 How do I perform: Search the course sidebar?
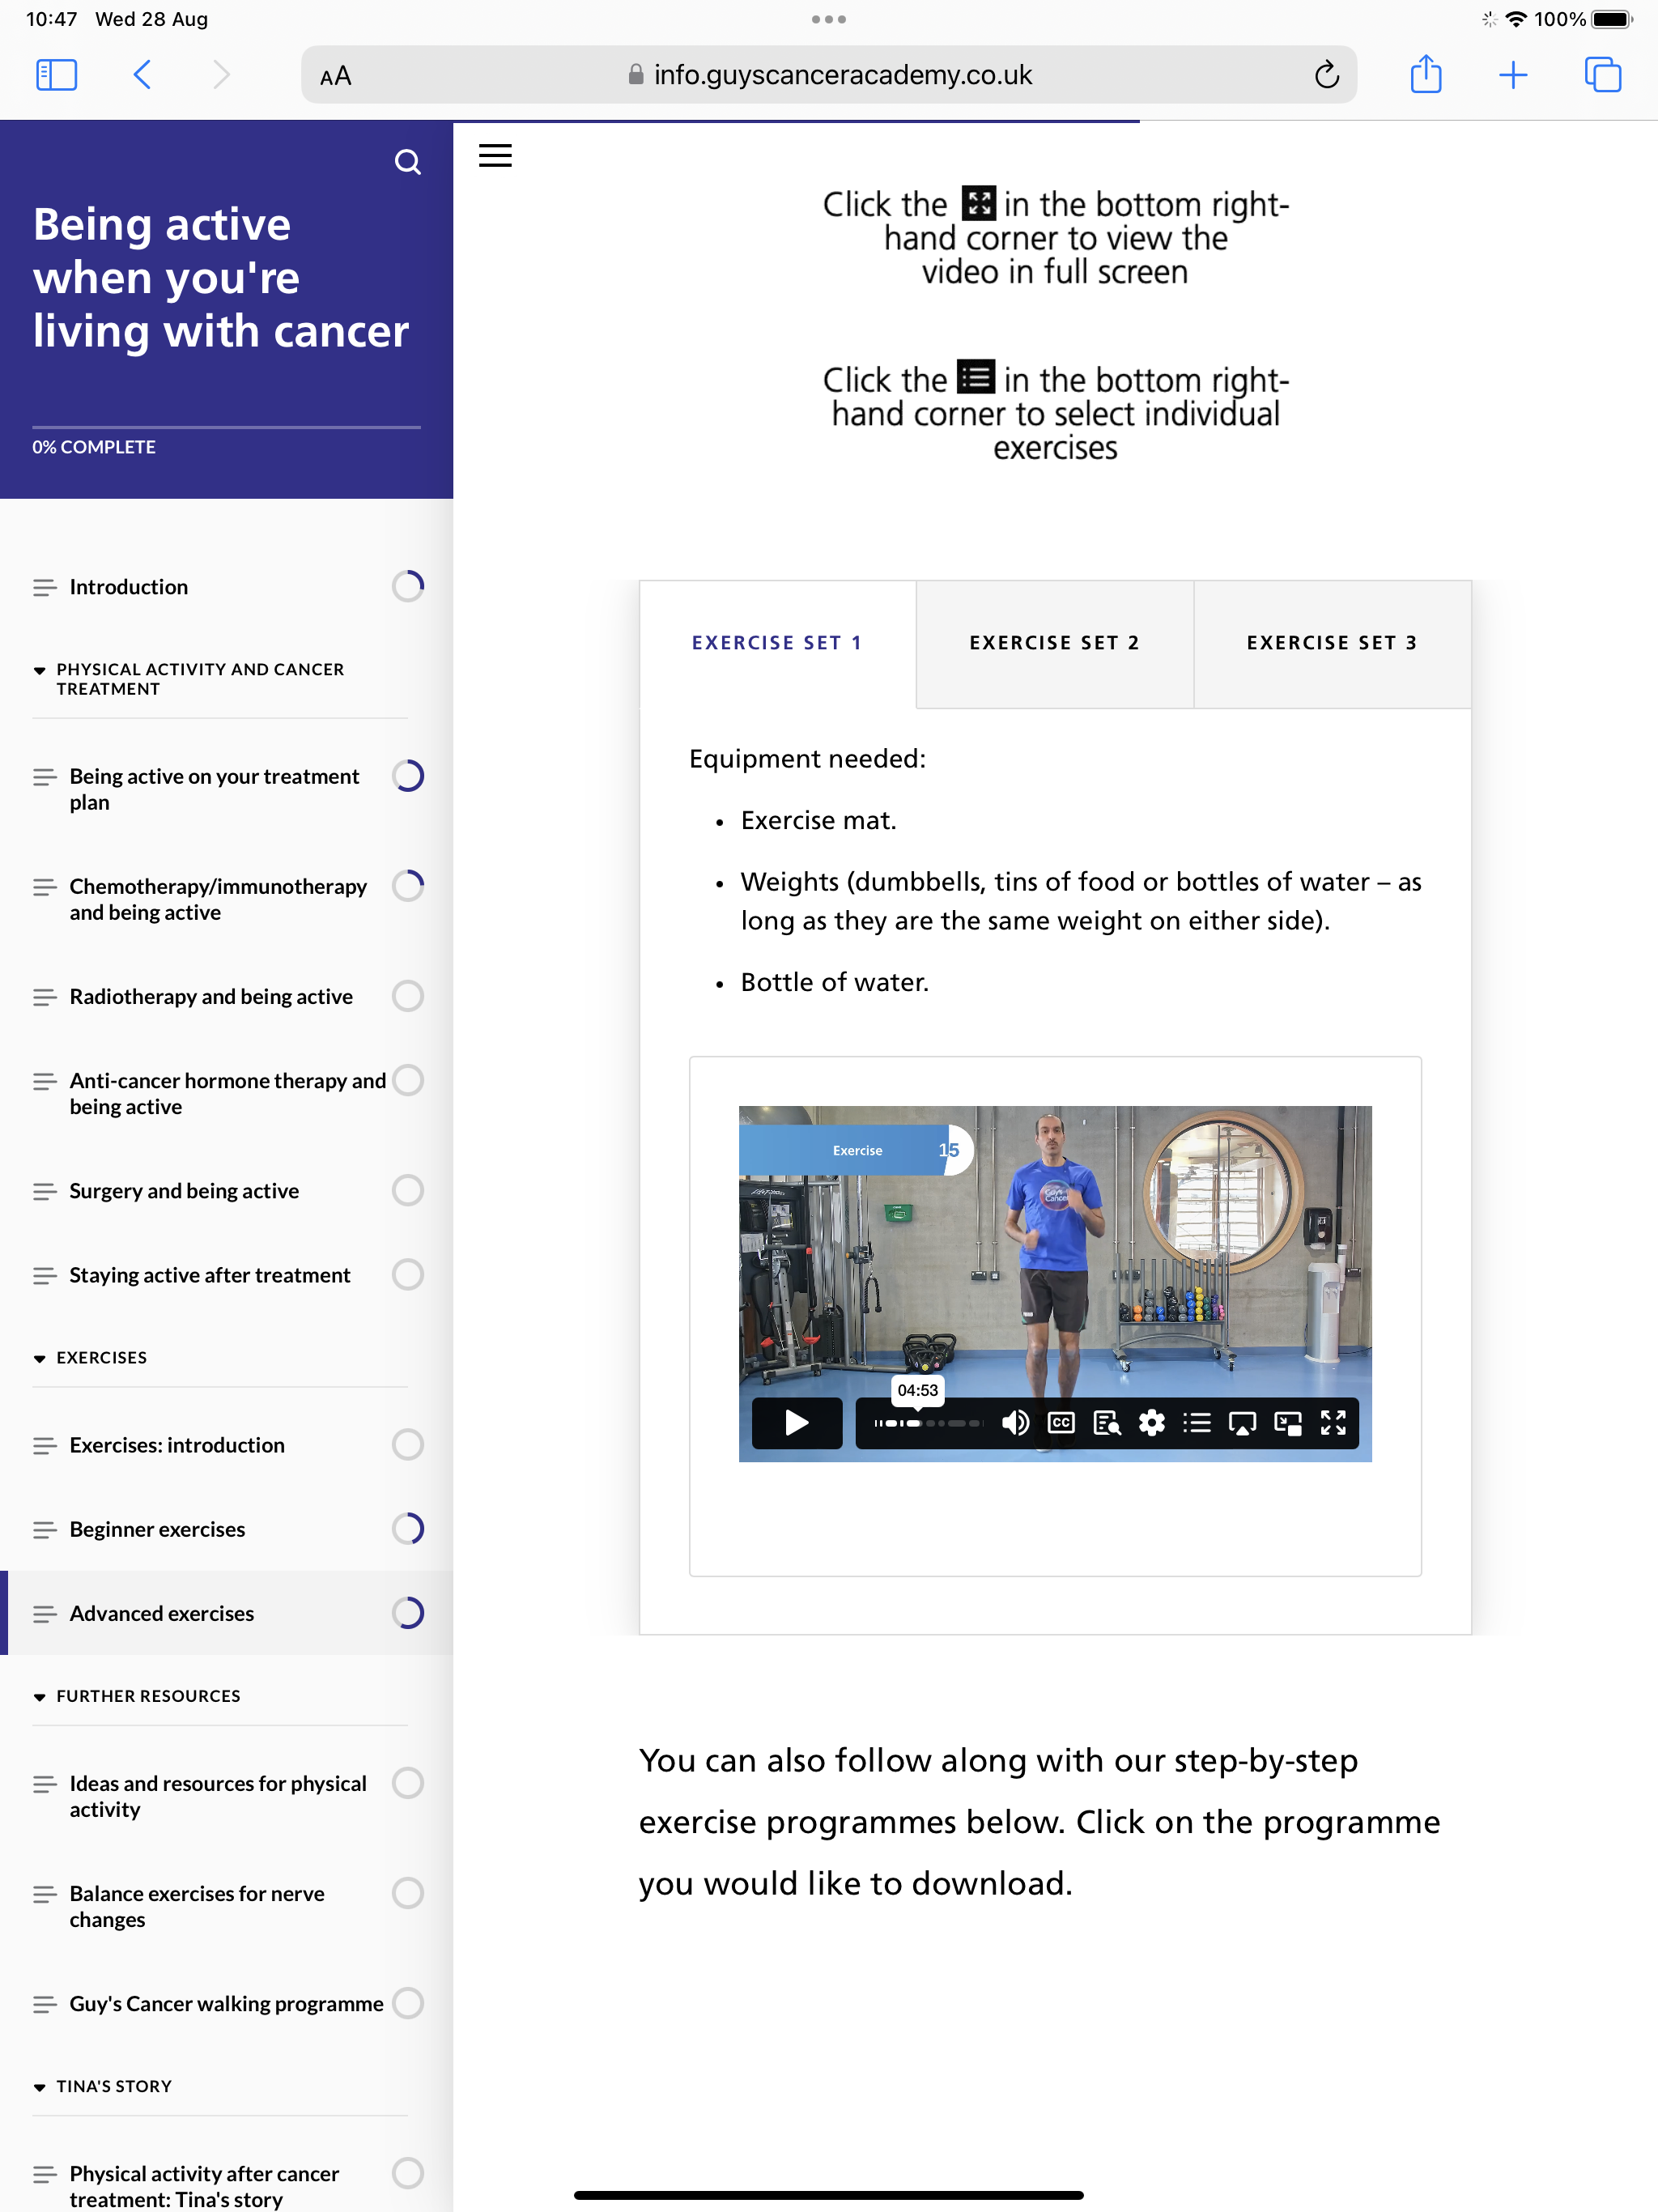click(407, 161)
